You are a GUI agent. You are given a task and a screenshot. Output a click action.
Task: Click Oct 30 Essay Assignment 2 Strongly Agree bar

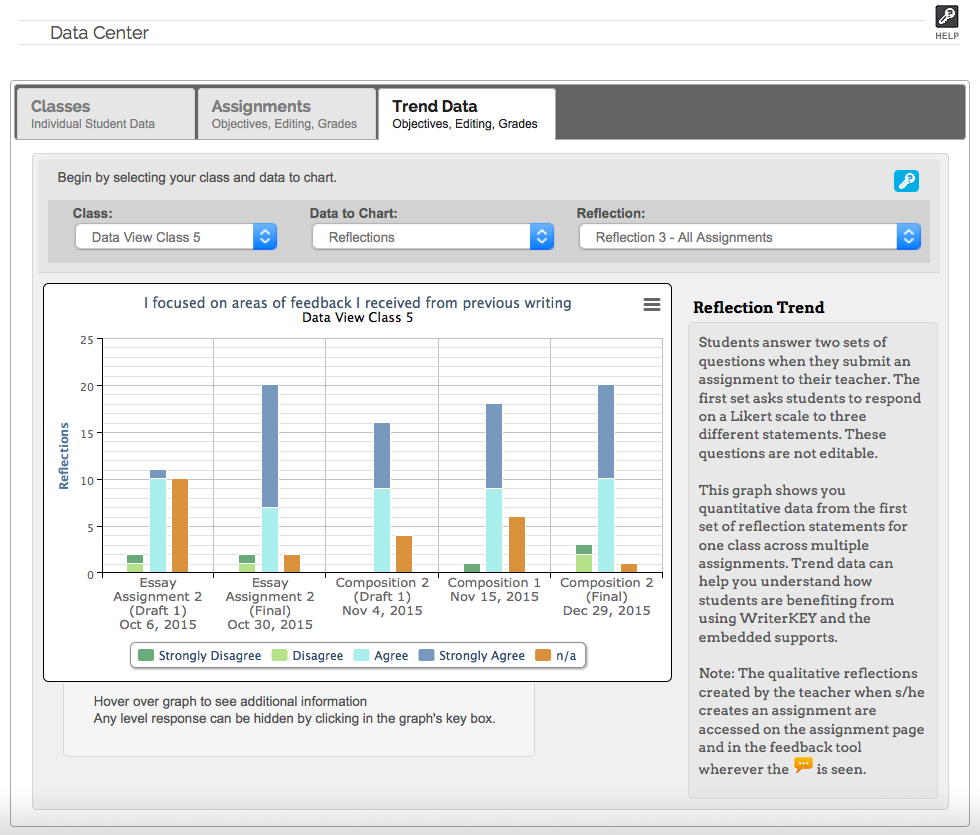click(270, 446)
